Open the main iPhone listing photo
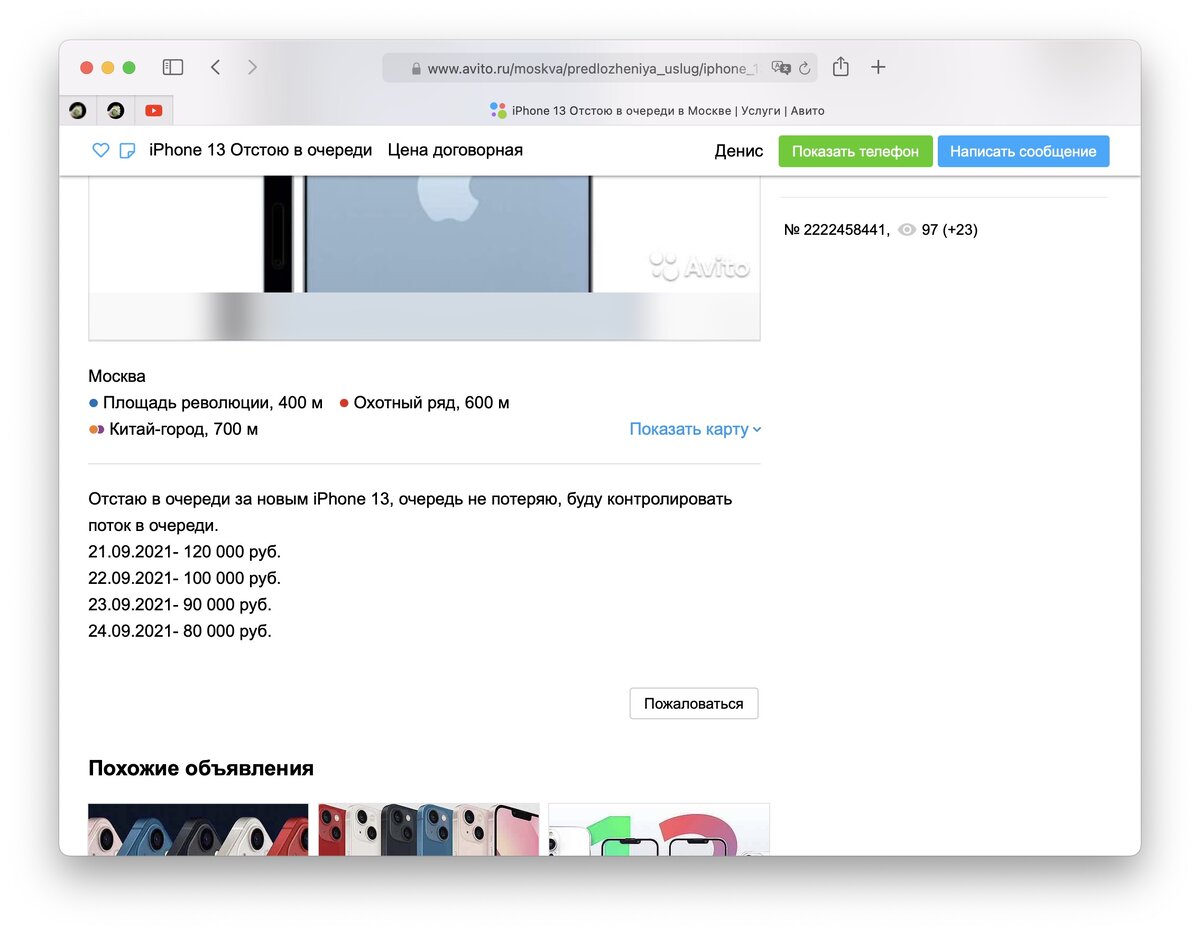This screenshot has height=934, width=1200. tap(424, 257)
